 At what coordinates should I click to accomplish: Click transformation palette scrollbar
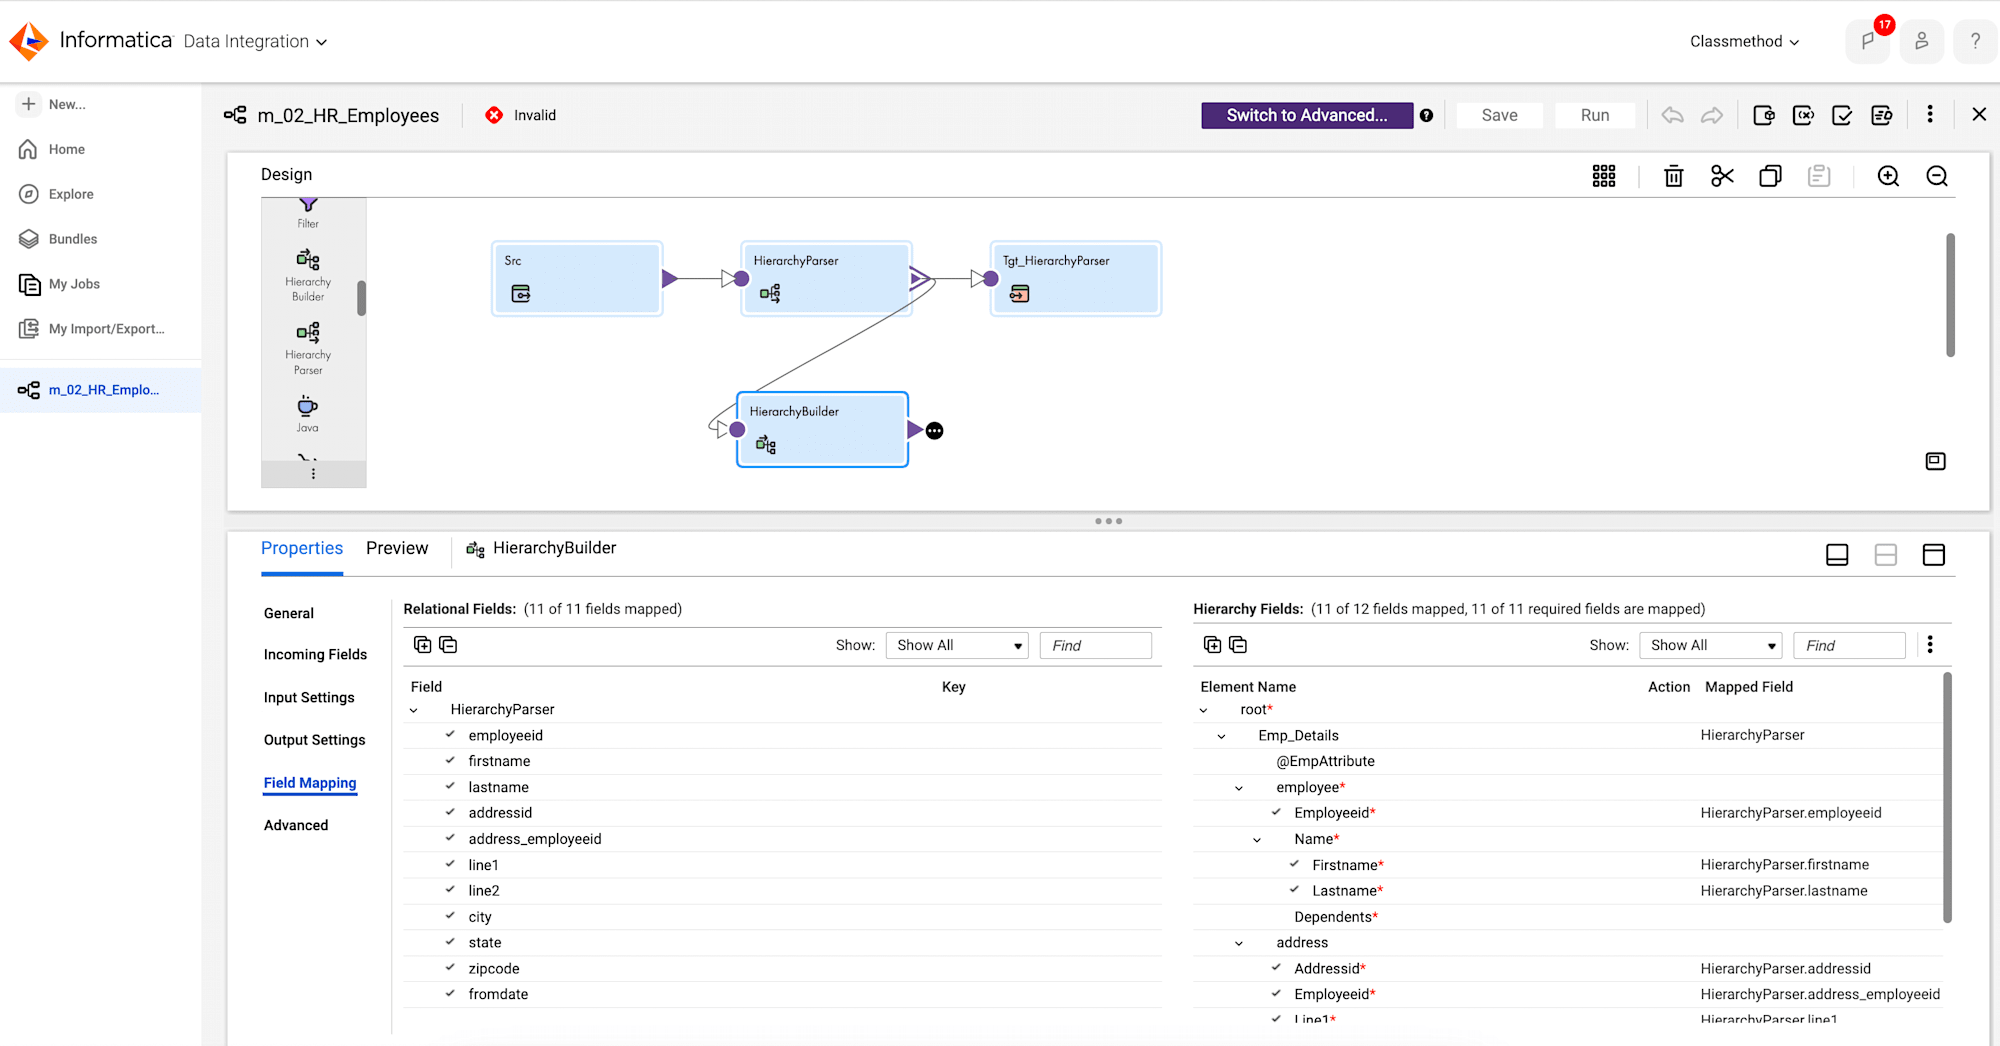coord(361,298)
